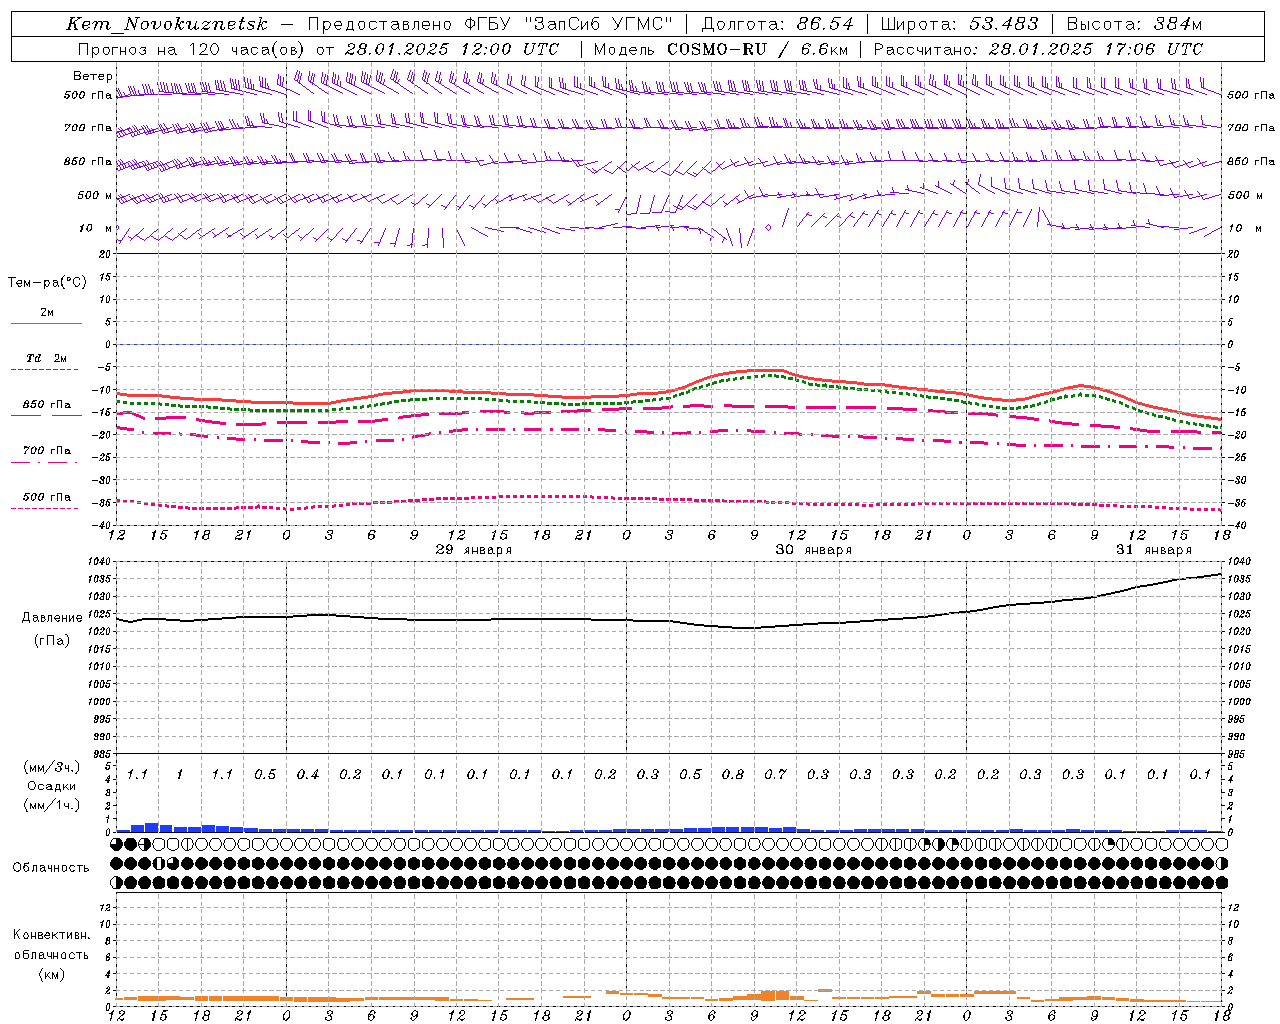Click the Прогноз на 120 часа(ов) text
The image size is (1280, 1024).
[191, 49]
